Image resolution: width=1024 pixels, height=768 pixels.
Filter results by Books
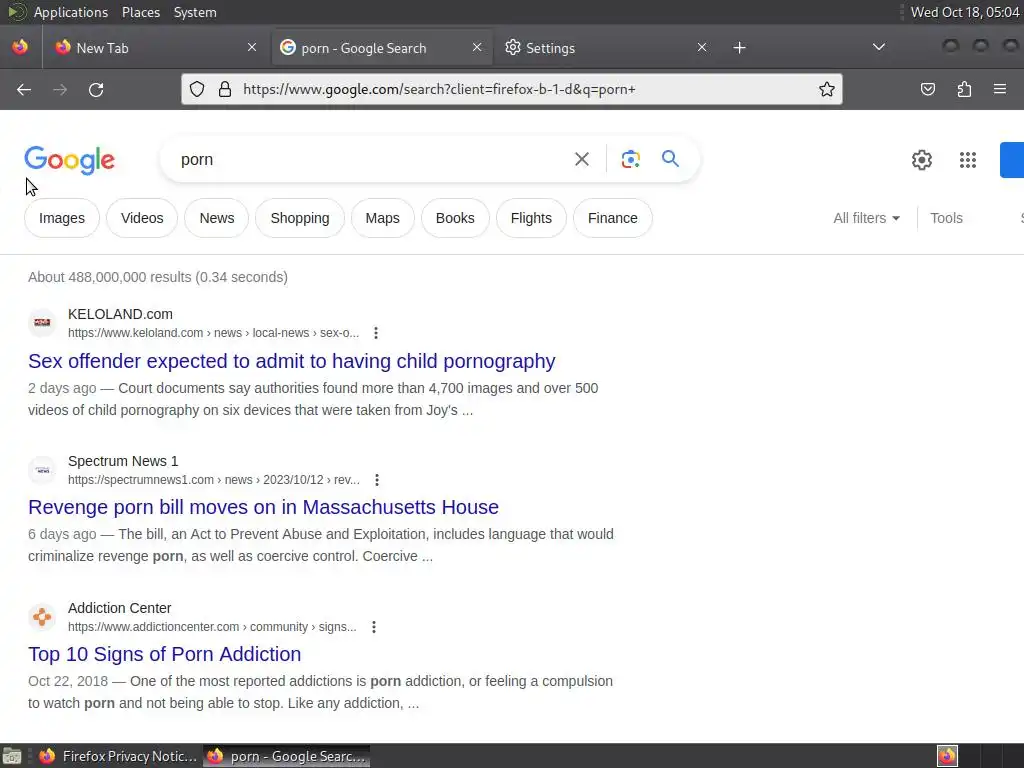coord(455,218)
